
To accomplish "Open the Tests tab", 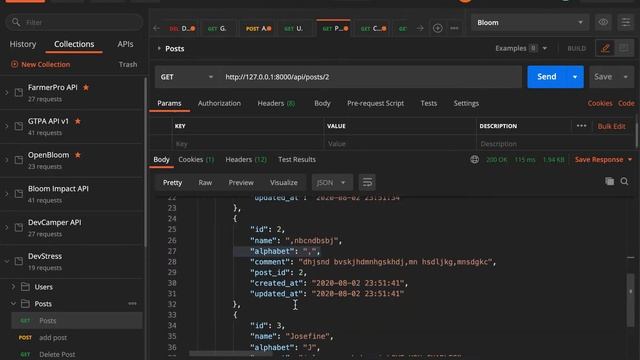I will [x=429, y=103].
